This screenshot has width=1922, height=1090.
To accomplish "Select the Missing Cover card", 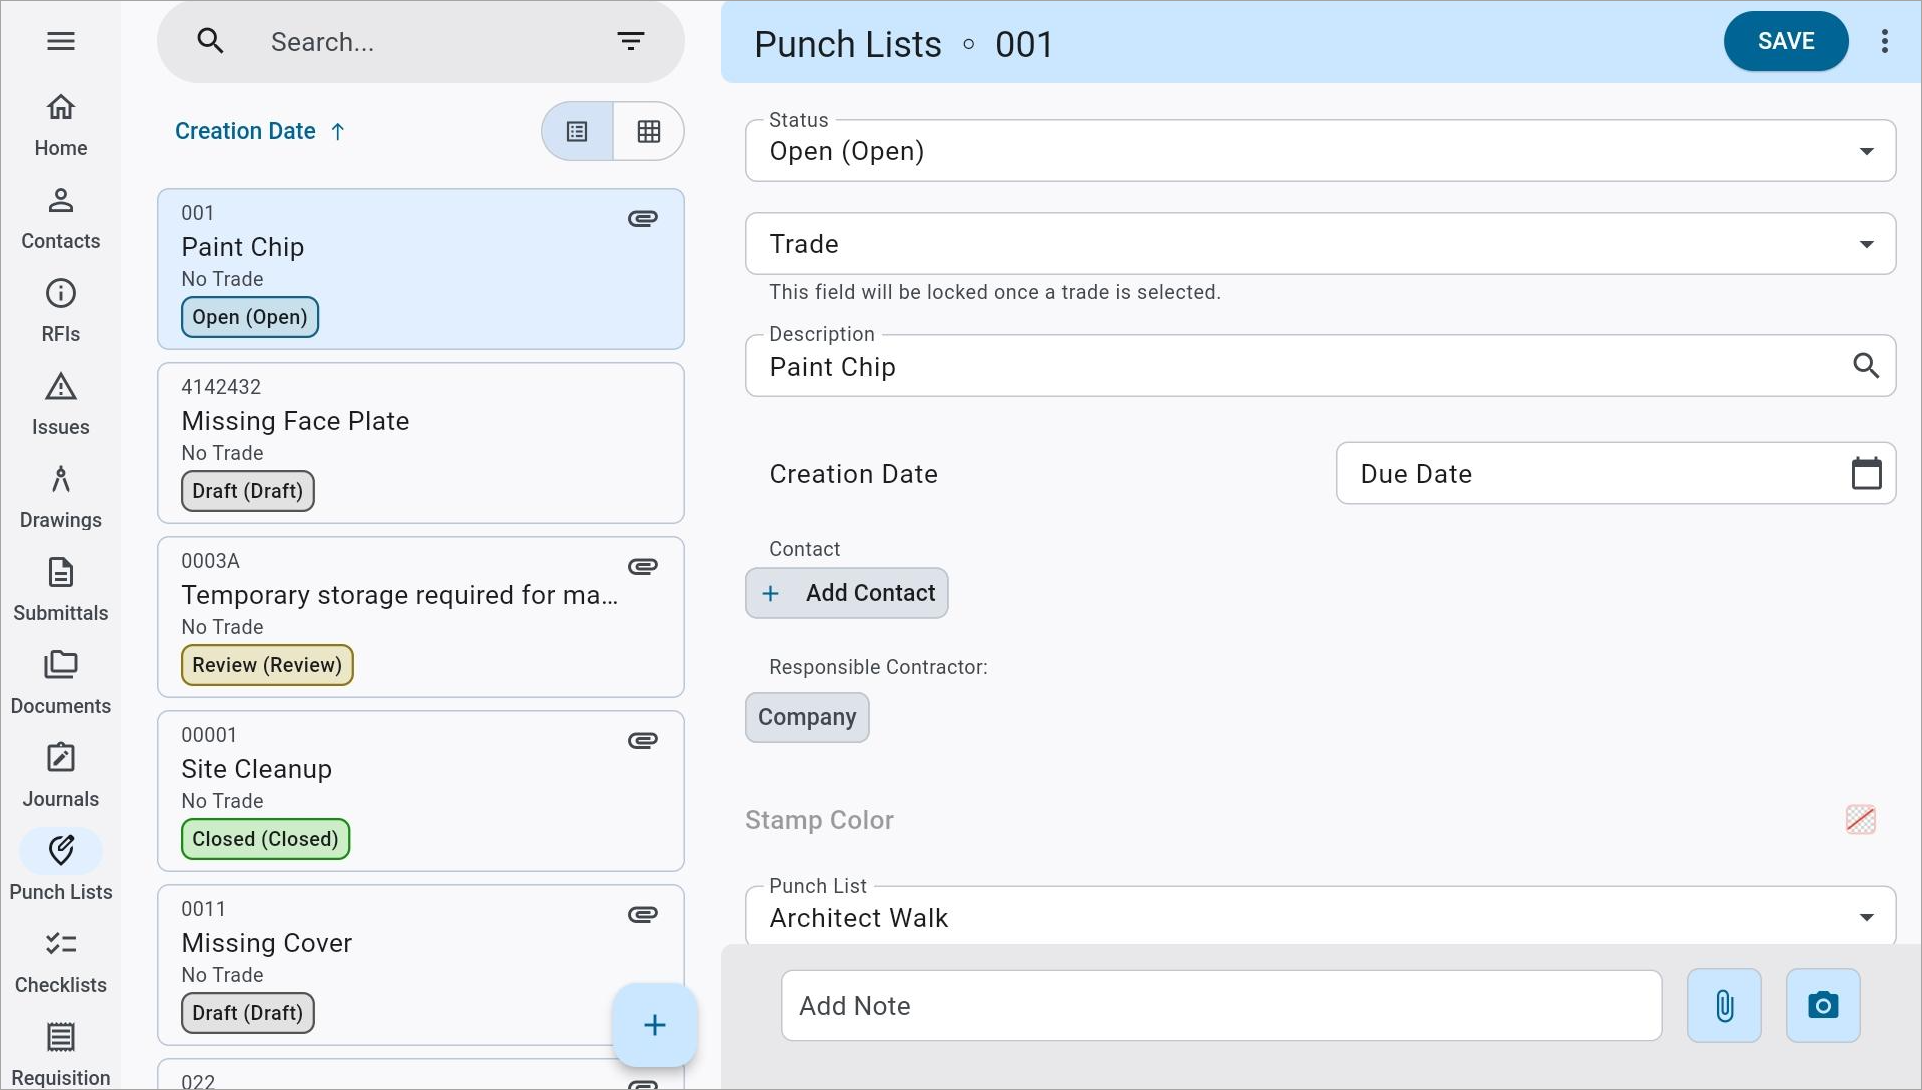I will 421,965.
